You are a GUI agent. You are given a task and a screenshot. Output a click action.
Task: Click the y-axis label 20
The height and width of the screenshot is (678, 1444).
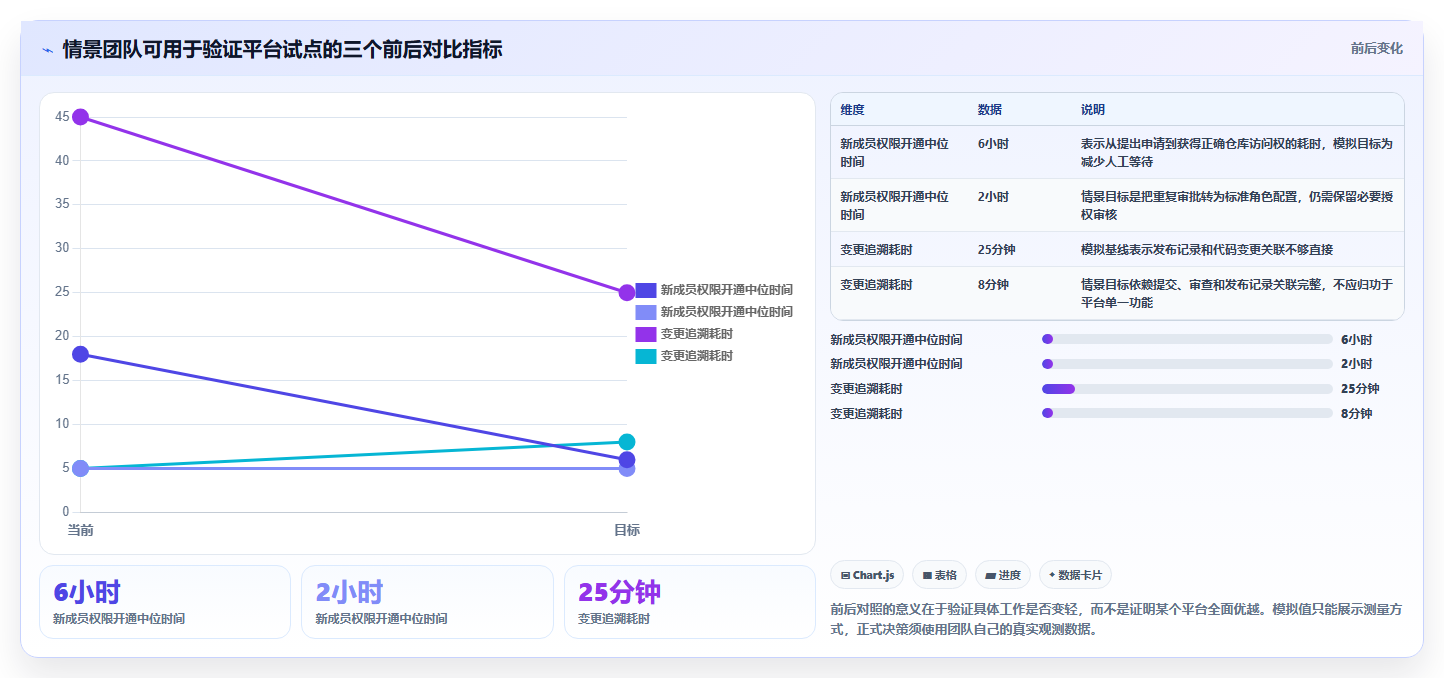pyautogui.click(x=62, y=336)
